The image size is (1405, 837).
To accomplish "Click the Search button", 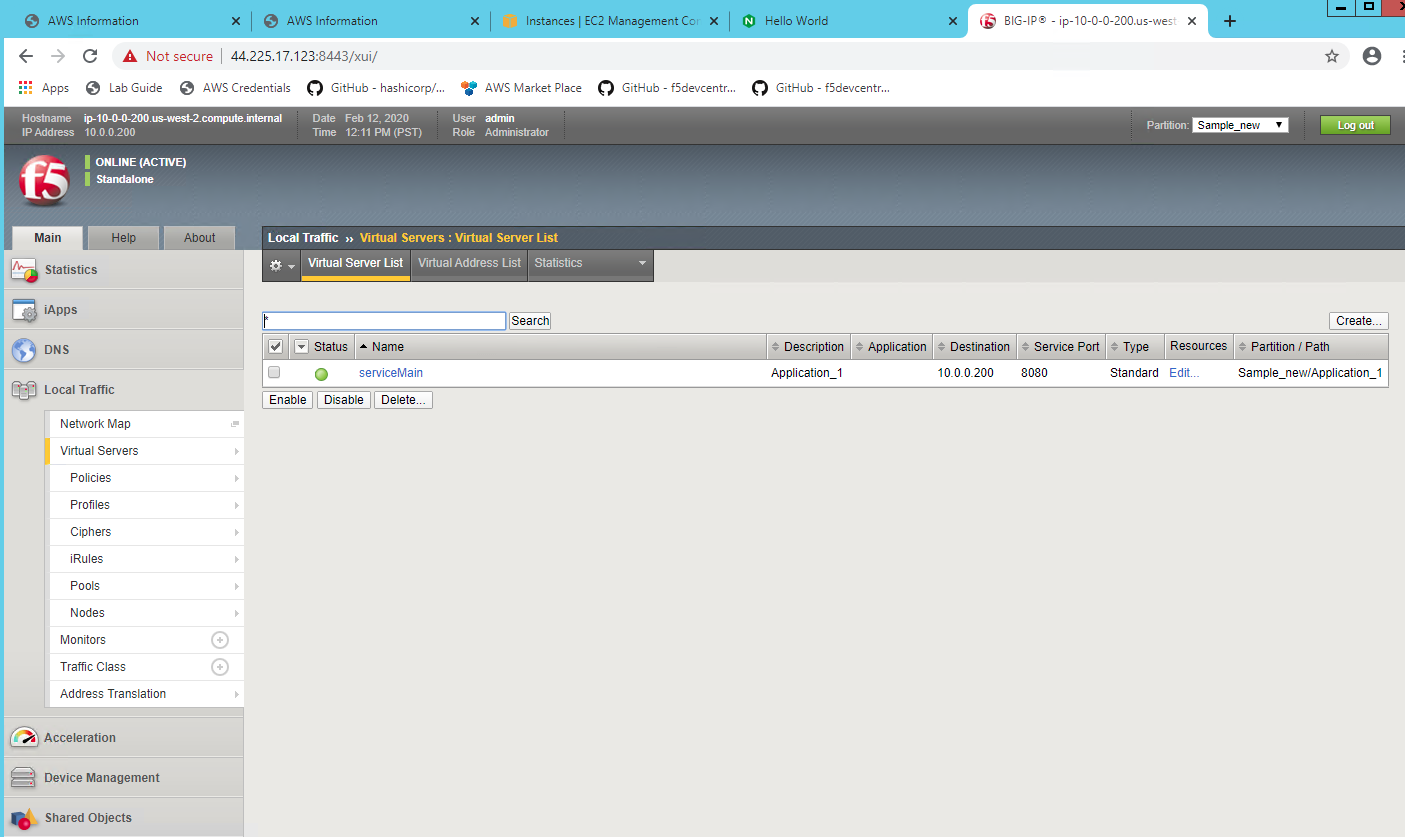I will (x=530, y=321).
